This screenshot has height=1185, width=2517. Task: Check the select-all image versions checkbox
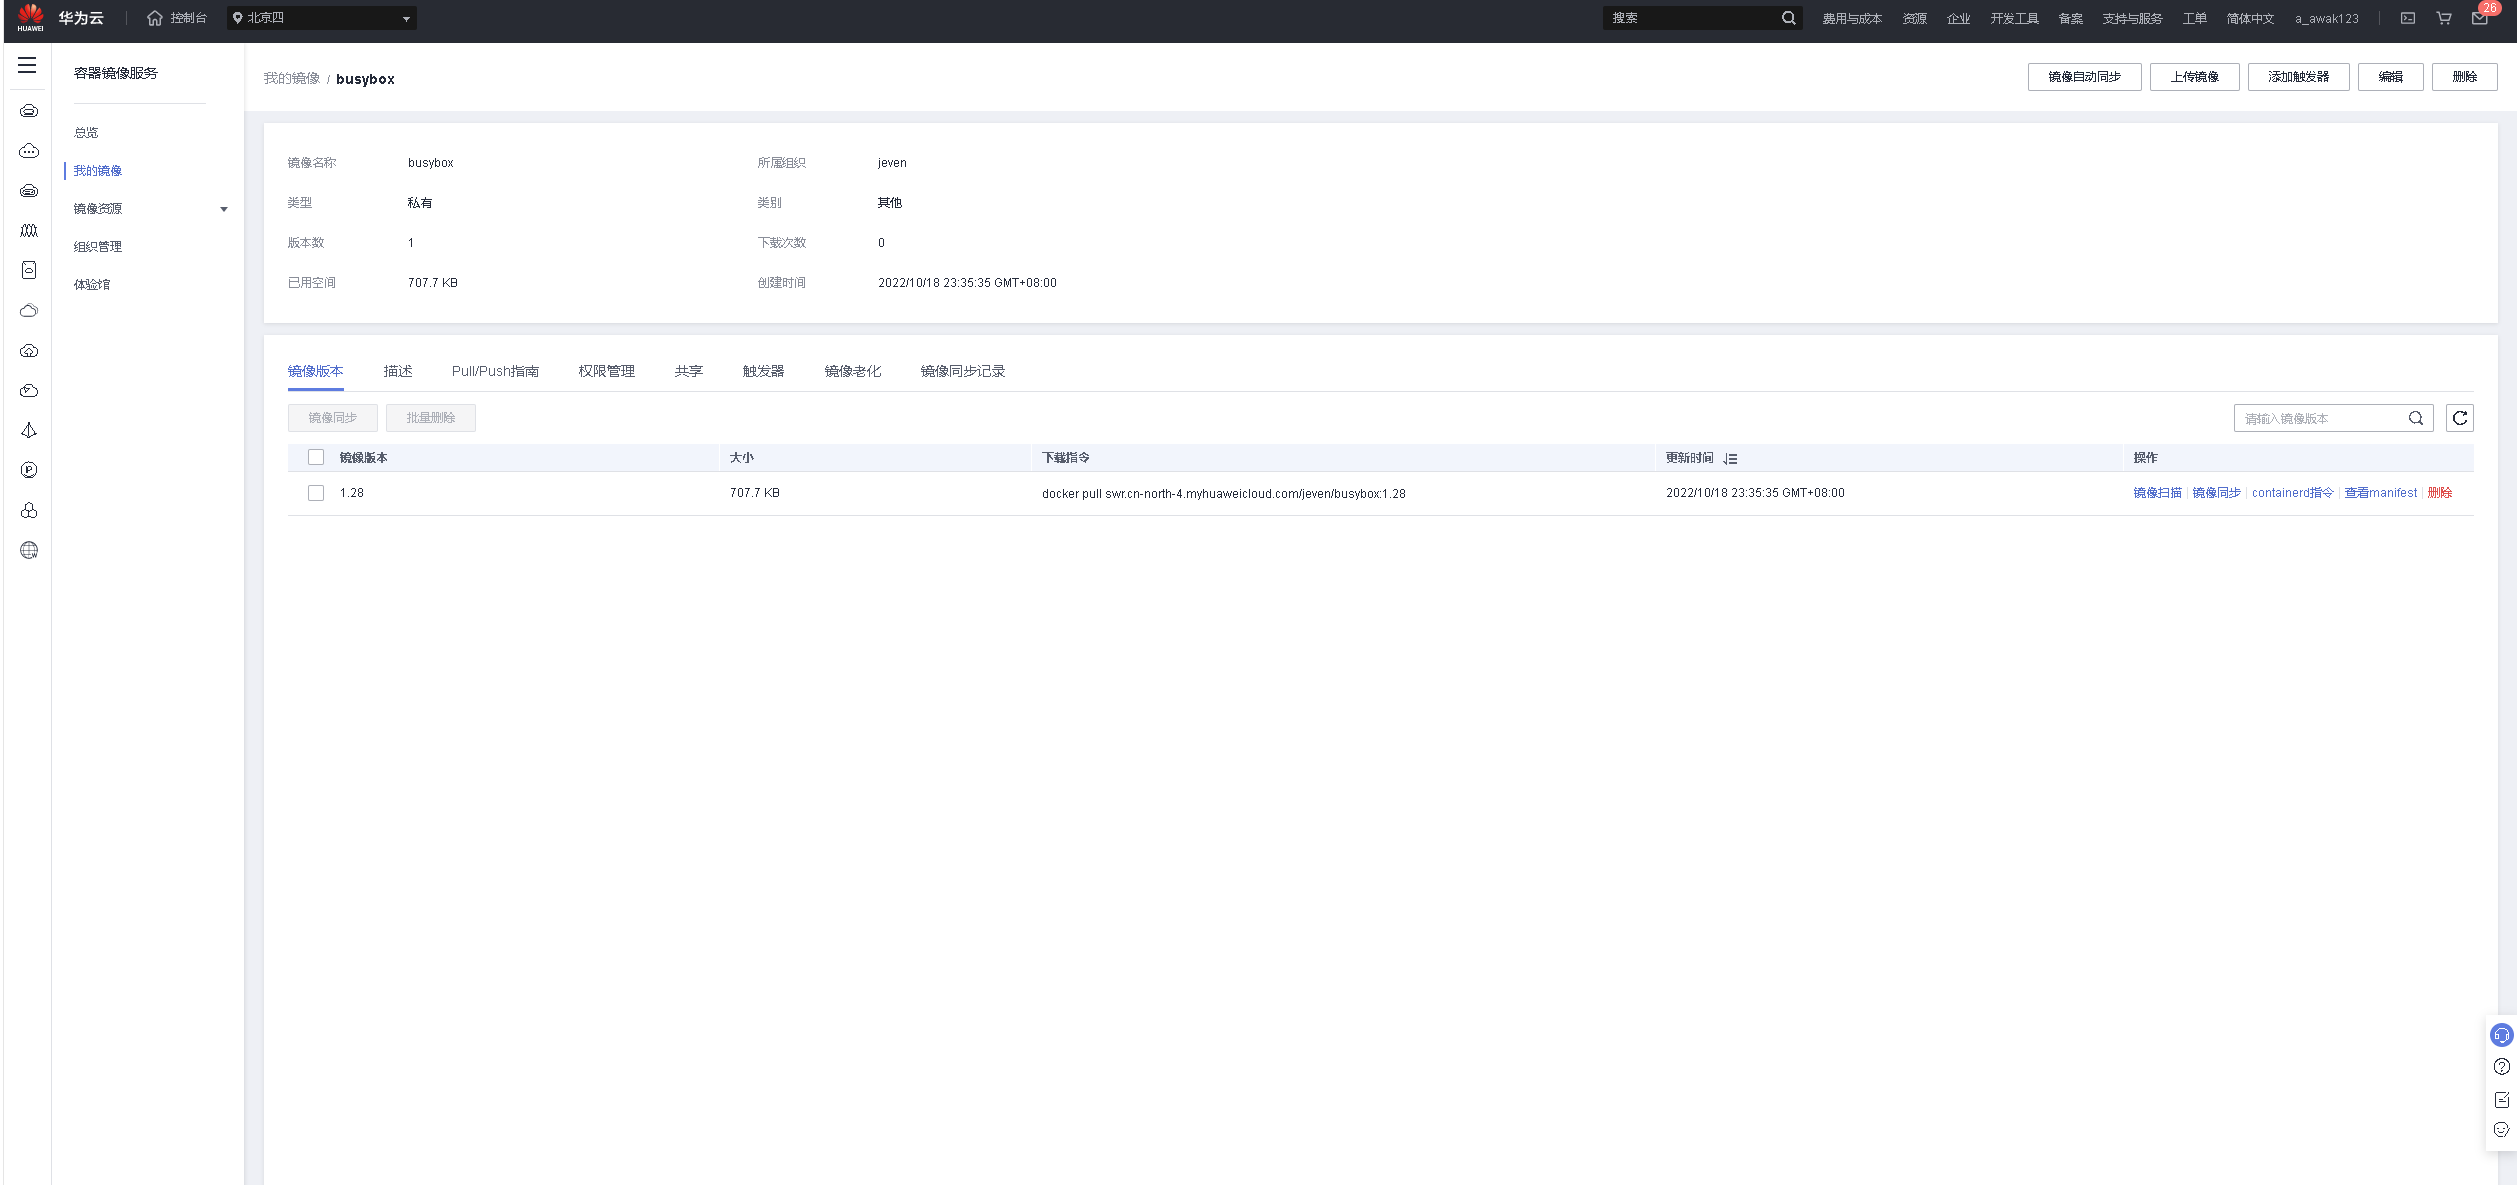pos(316,457)
